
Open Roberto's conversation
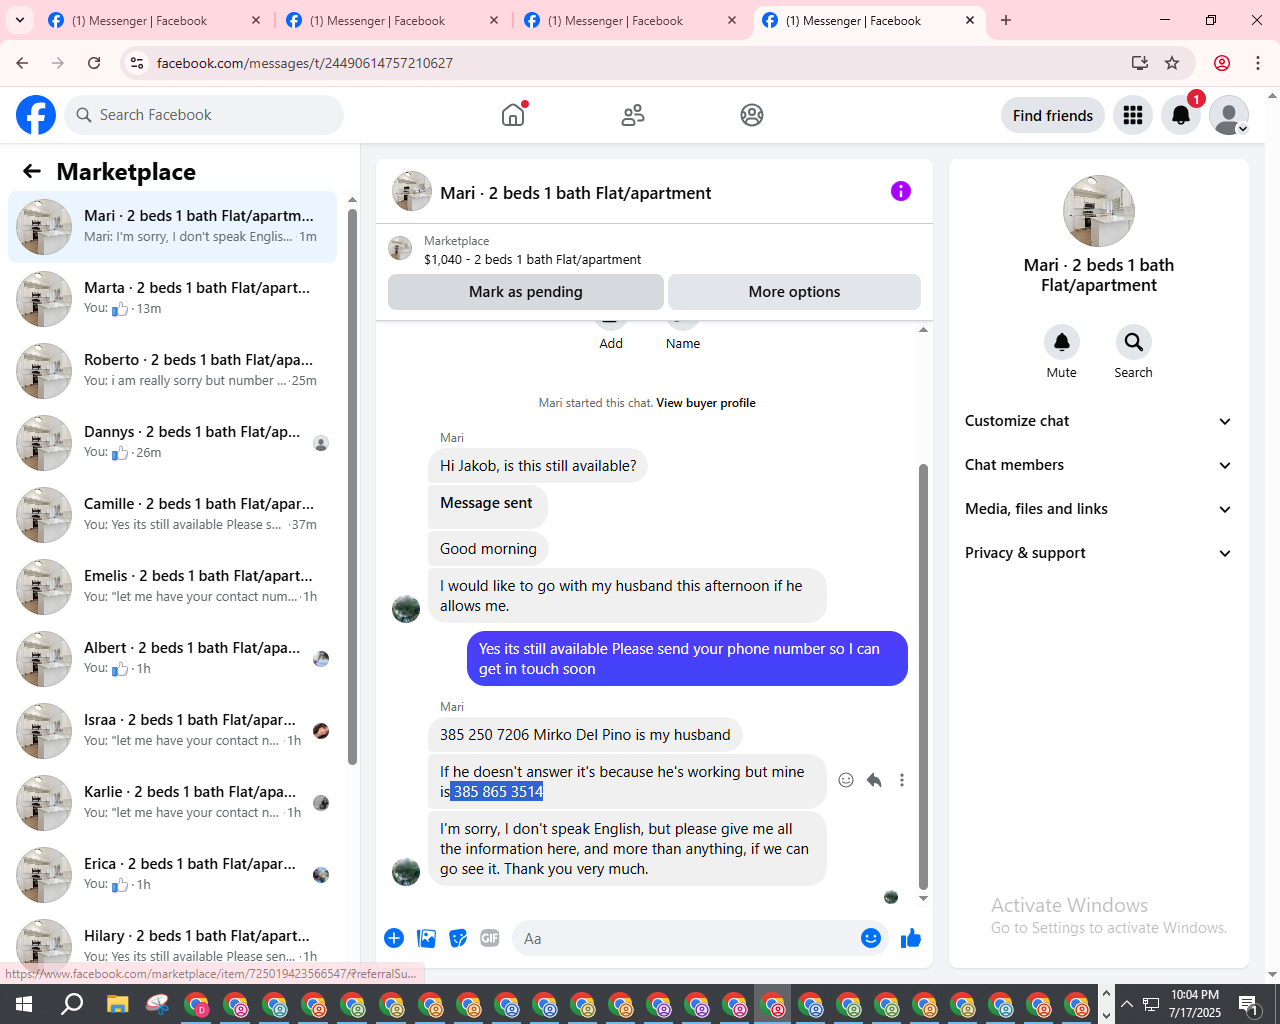pos(172,371)
